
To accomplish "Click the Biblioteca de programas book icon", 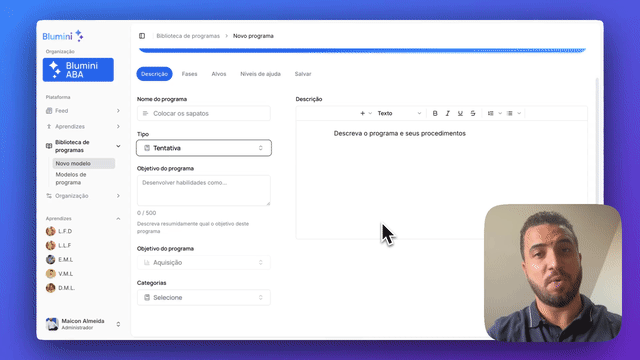I will point(49,146).
